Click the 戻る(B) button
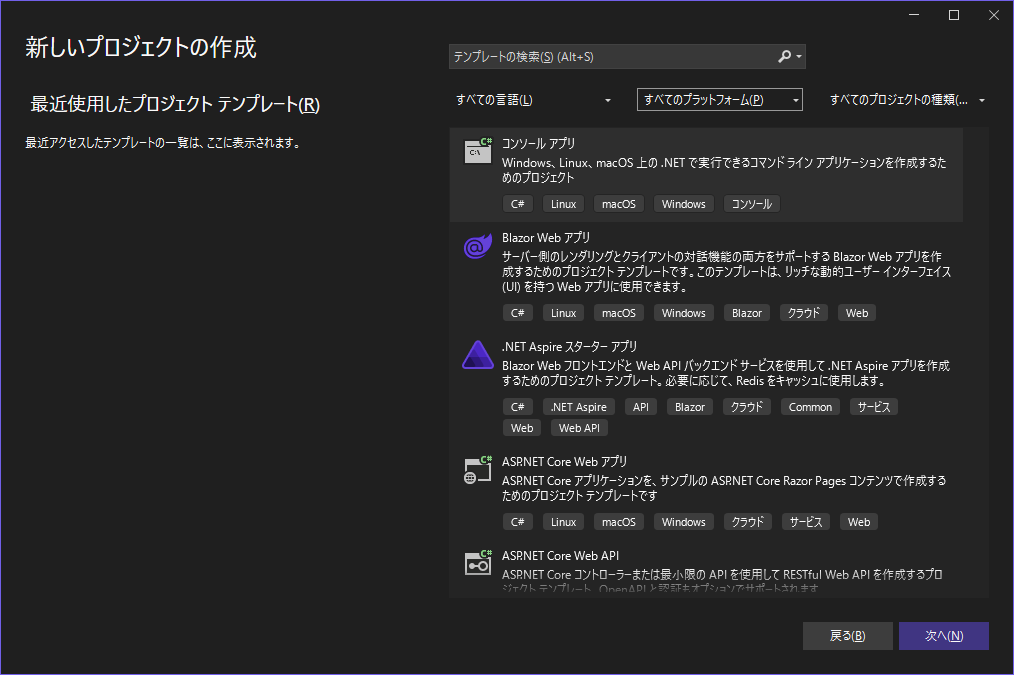The width and height of the screenshot is (1014, 675). click(x=847, y=636)
